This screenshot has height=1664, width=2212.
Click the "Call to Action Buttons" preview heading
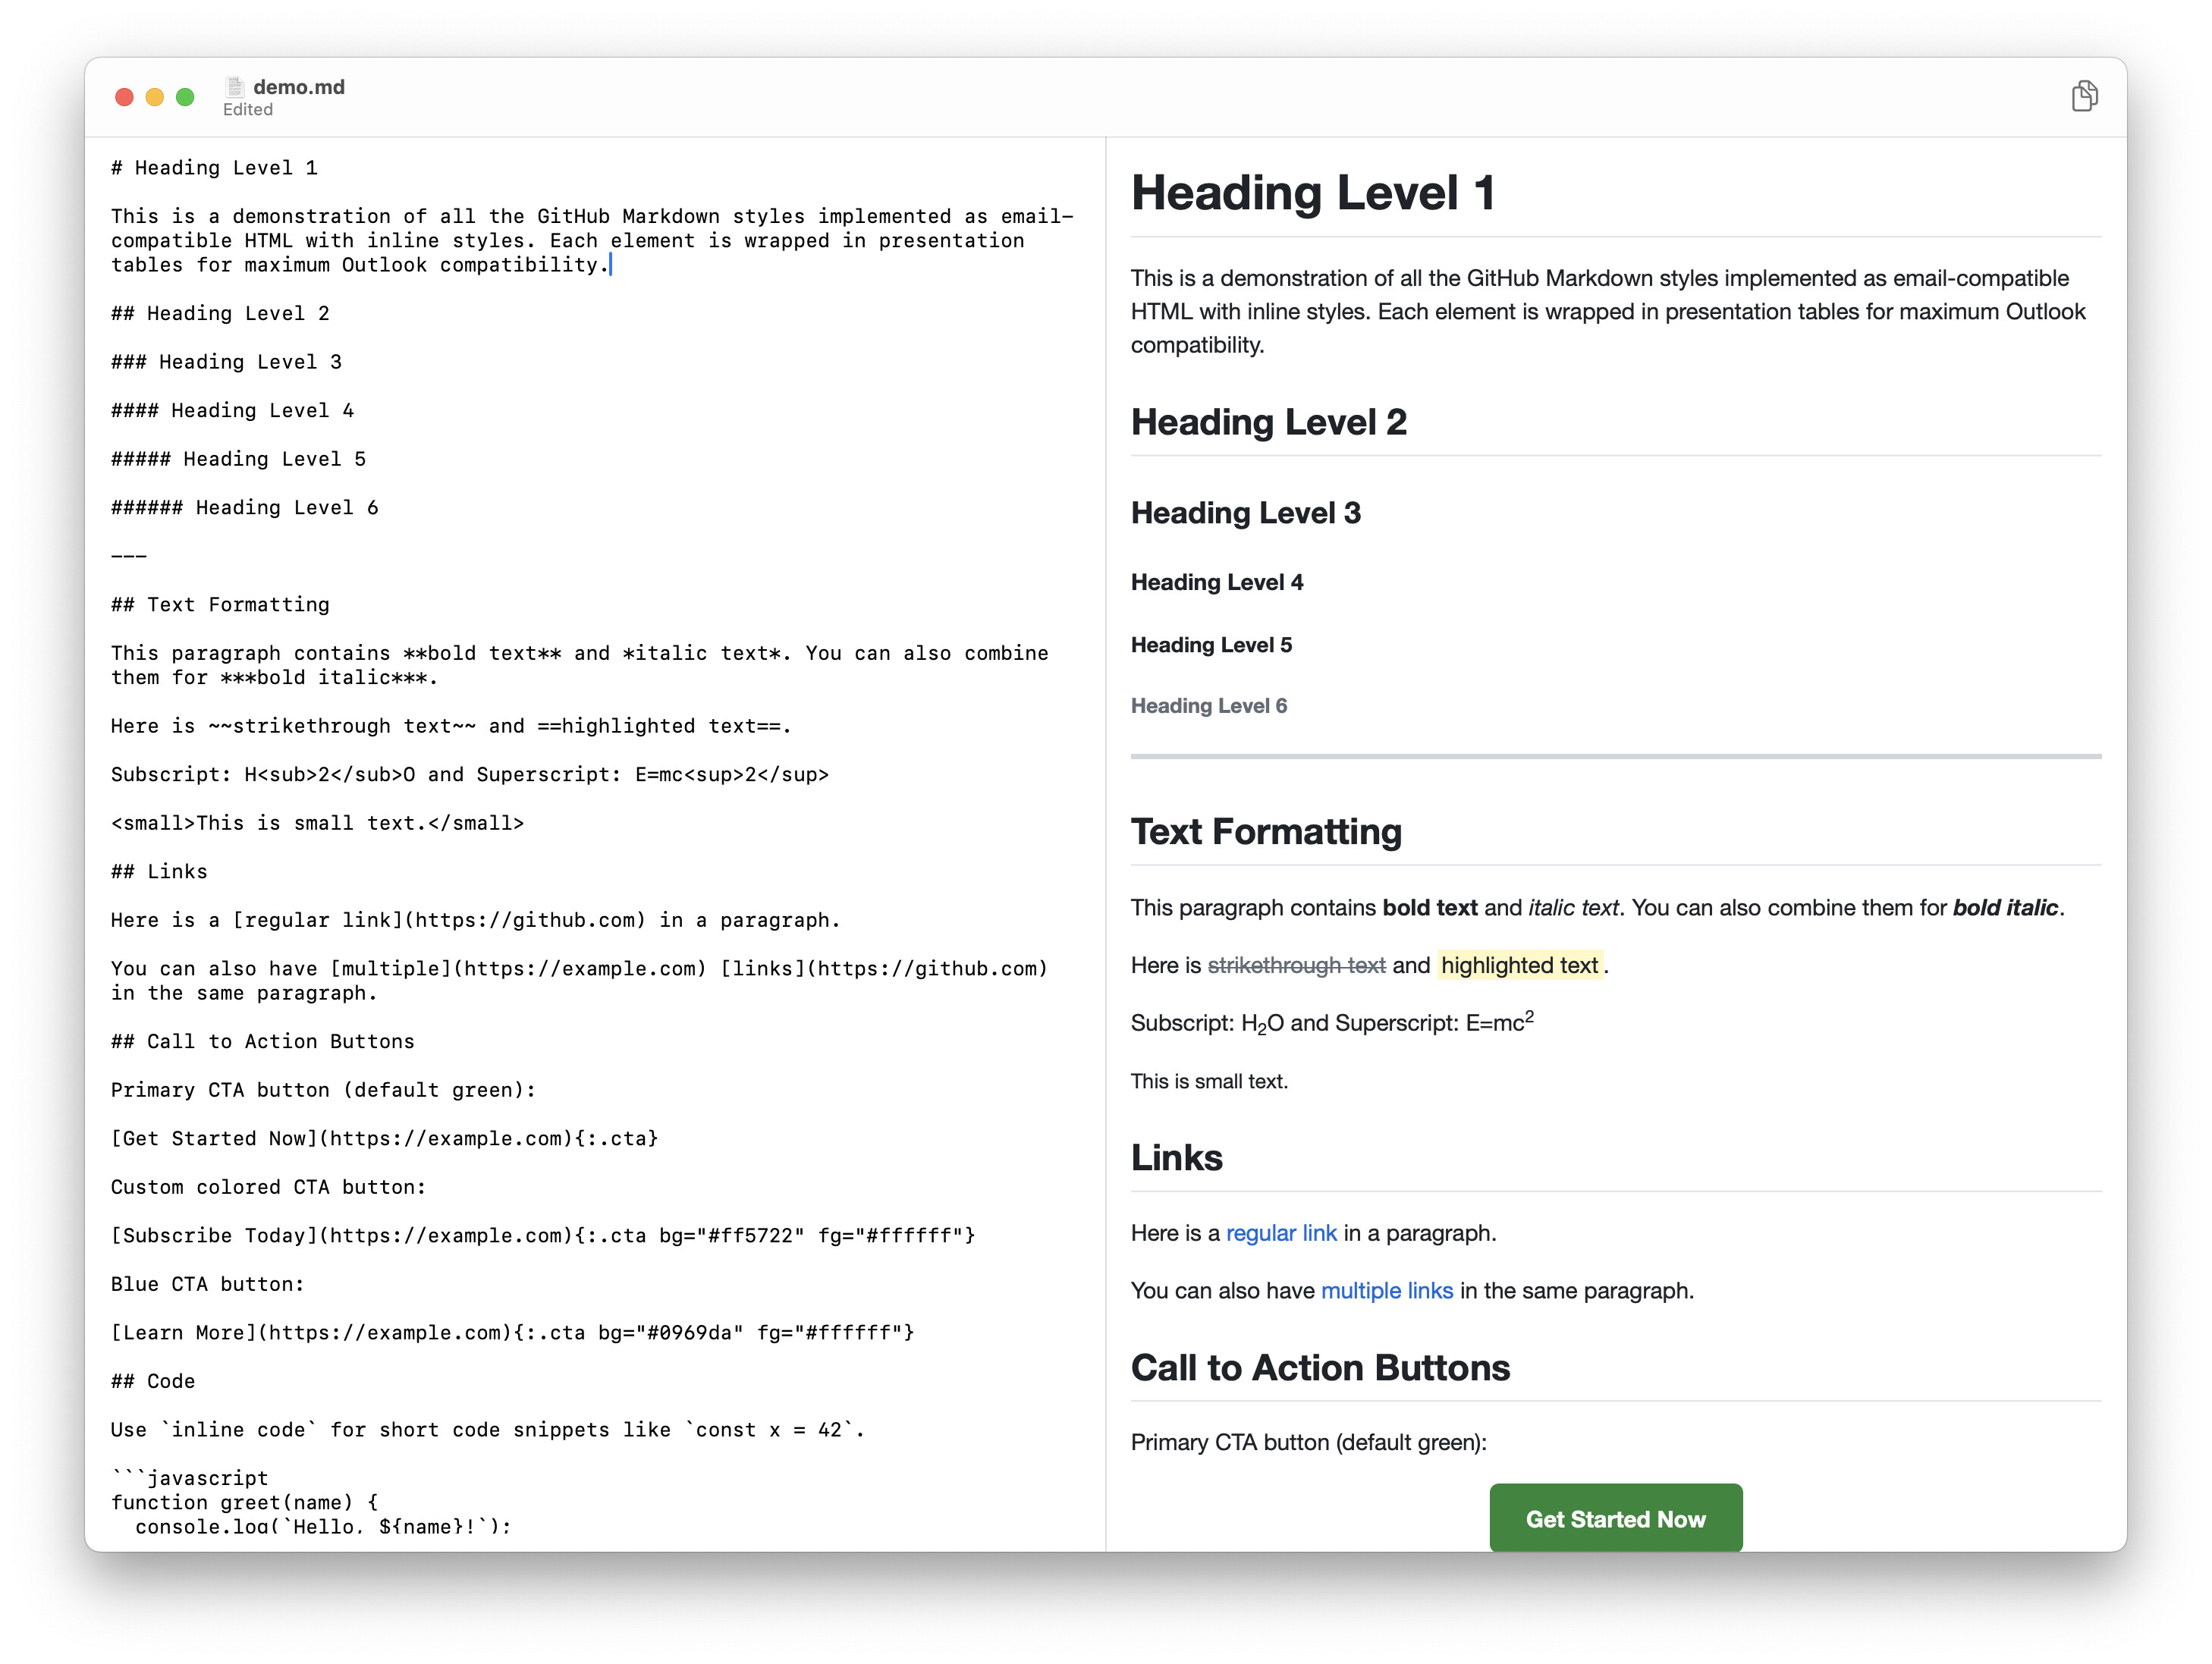coord(1319,1367)
